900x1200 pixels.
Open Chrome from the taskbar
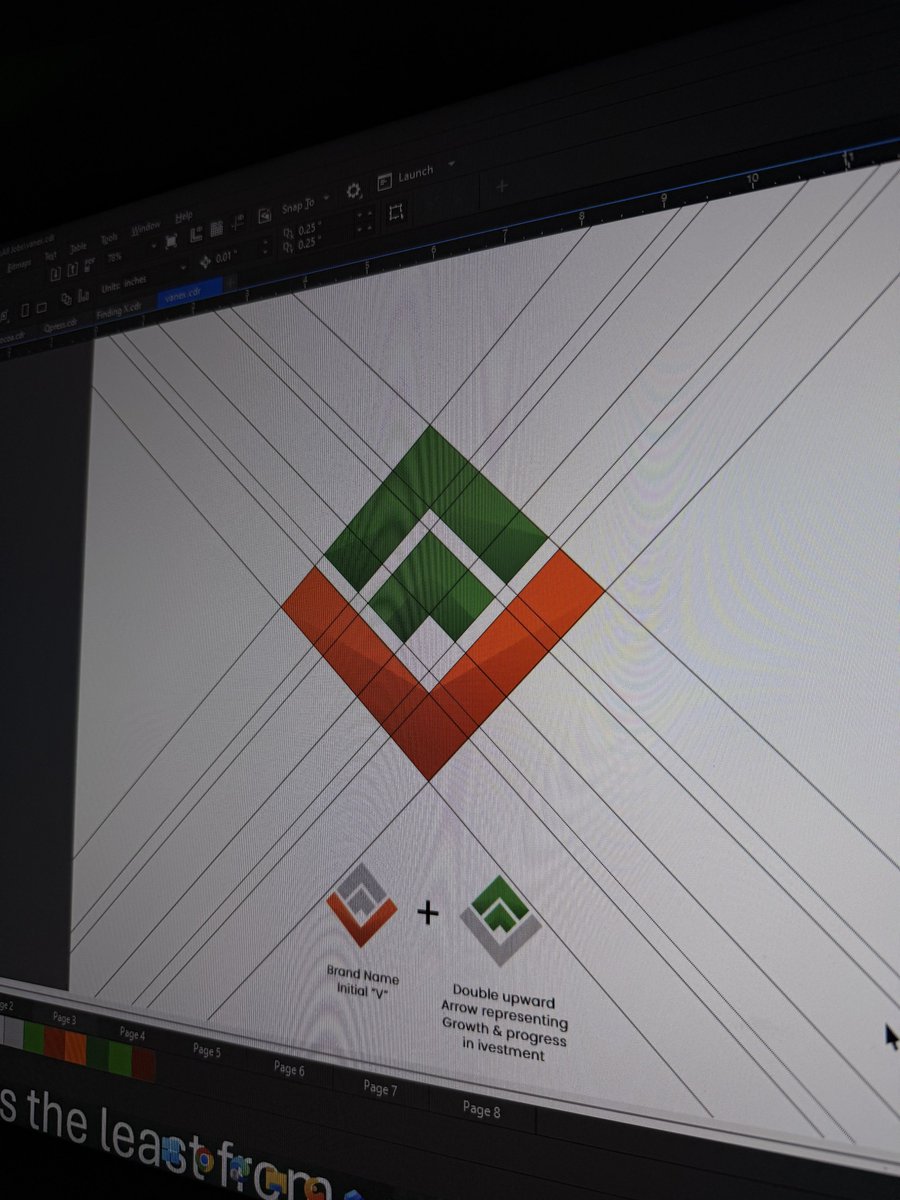coord(203,1160)
